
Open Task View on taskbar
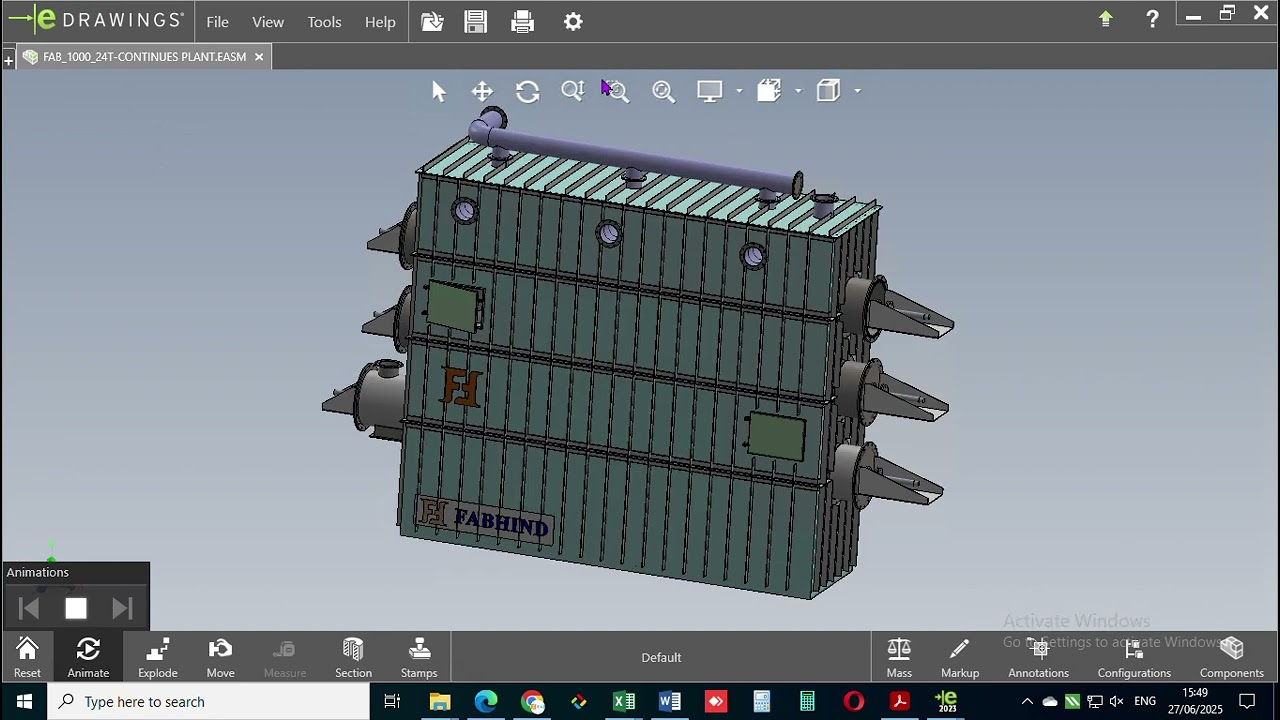[x=392, y=702]
